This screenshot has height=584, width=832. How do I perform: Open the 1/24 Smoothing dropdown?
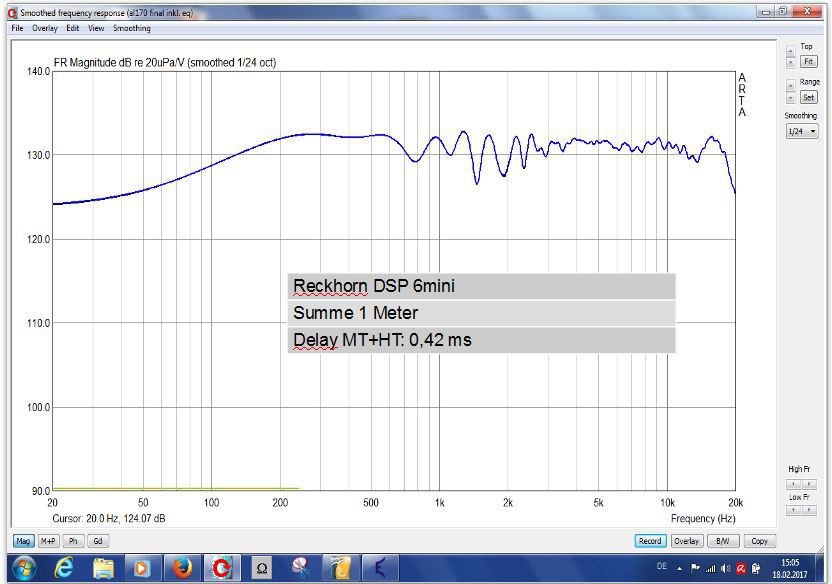click(802, 131)
